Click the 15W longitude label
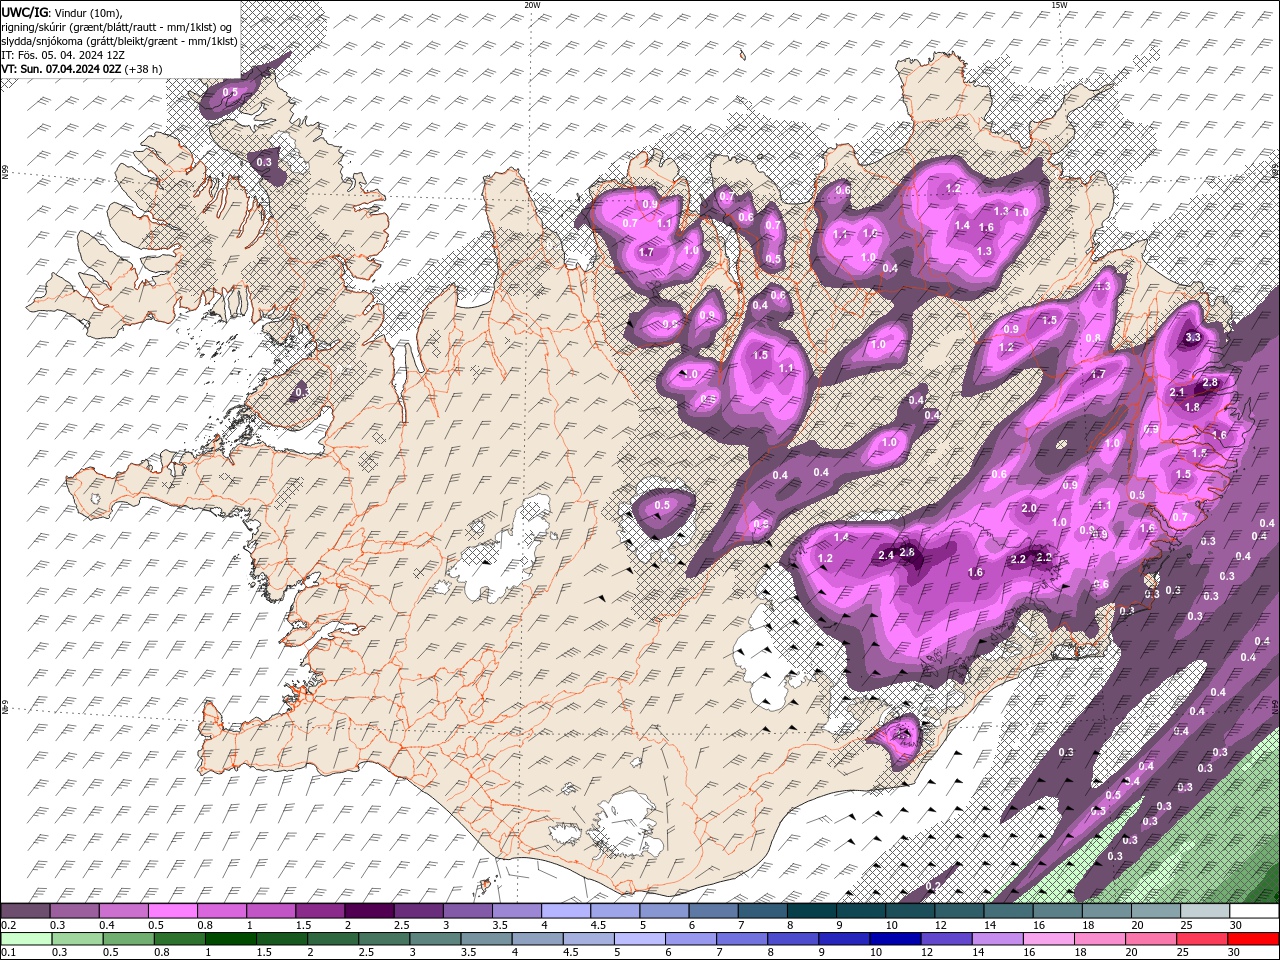 pyautogui.click(x=1059, y=5)
